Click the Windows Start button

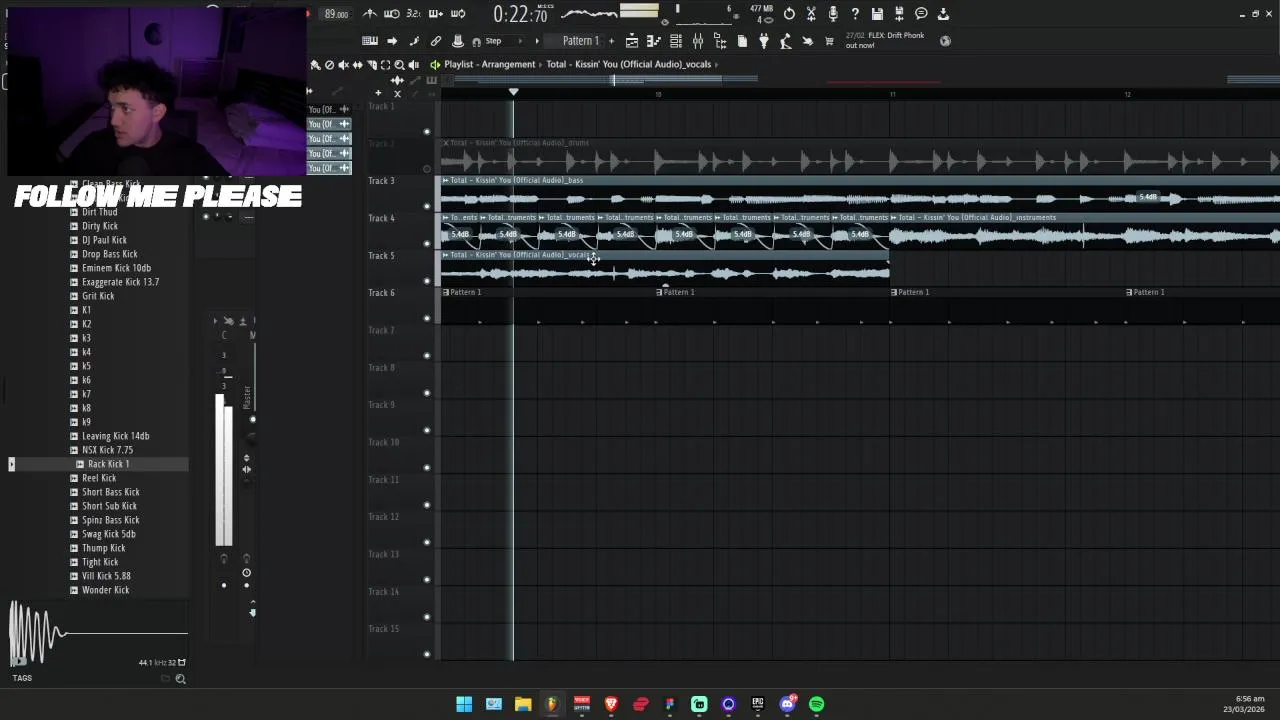464,704
